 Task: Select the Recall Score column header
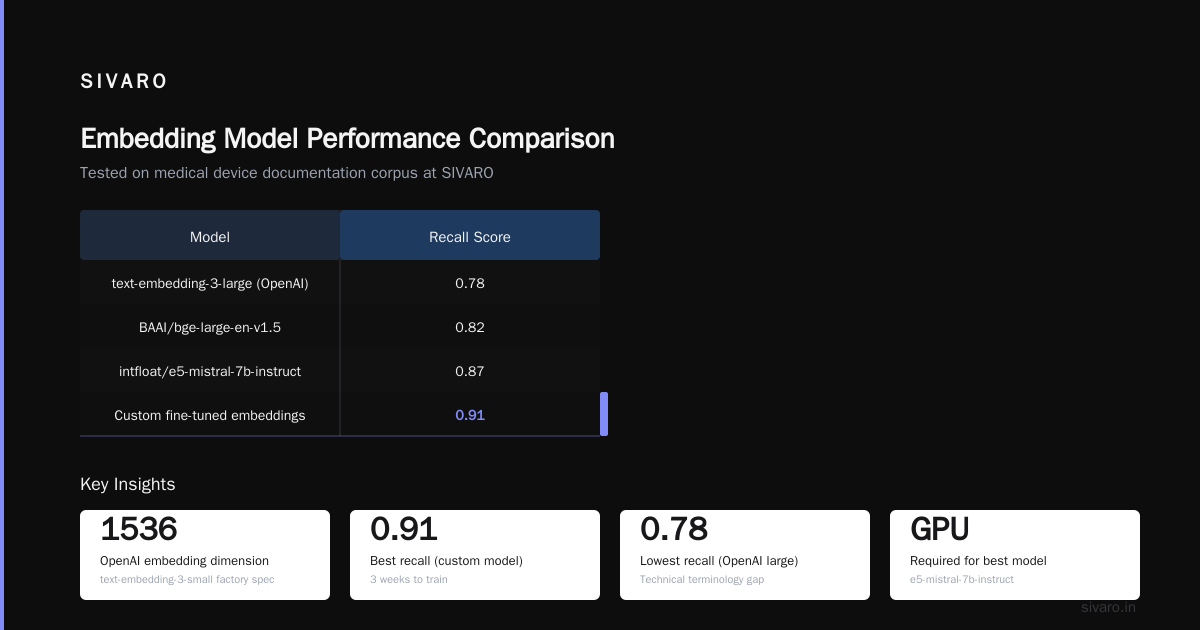[x=470, y=237]
